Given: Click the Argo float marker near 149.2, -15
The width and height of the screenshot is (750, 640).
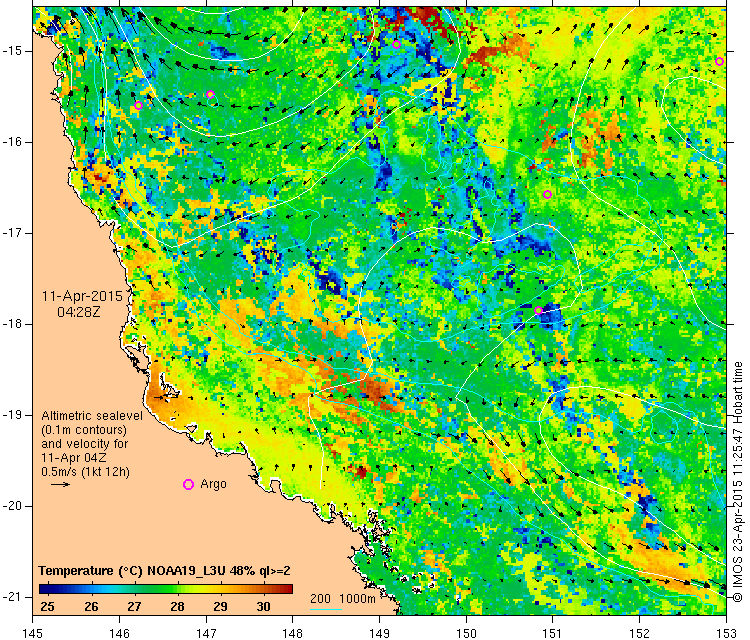Looking at the screenshot, I should tap(396, 44).
